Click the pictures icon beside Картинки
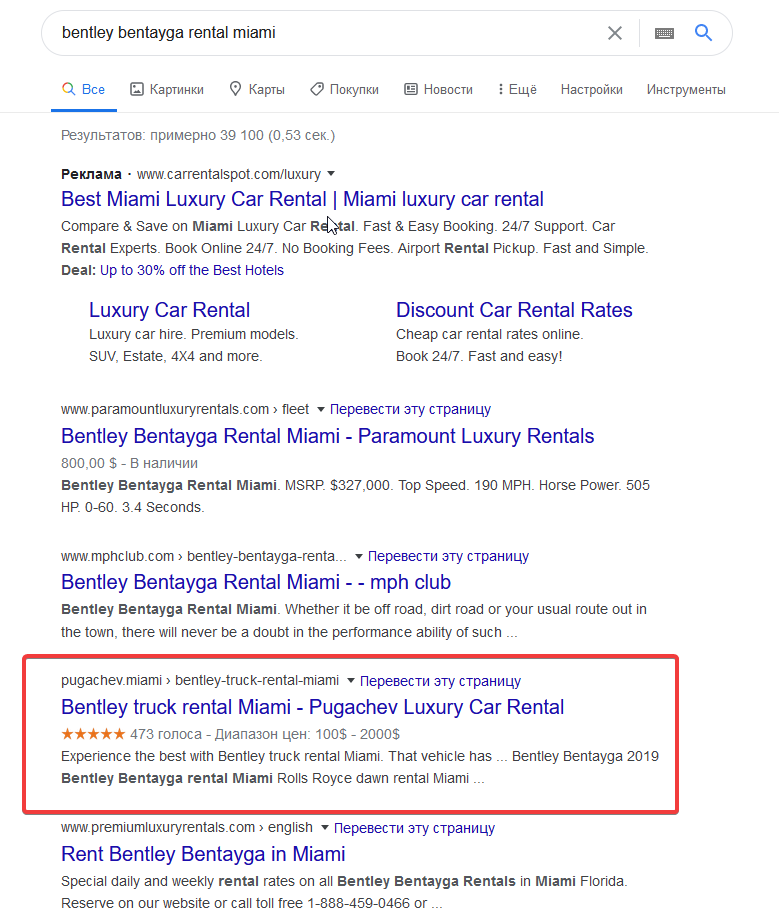The width and height of the screenshot is (779, 921). 137,89
